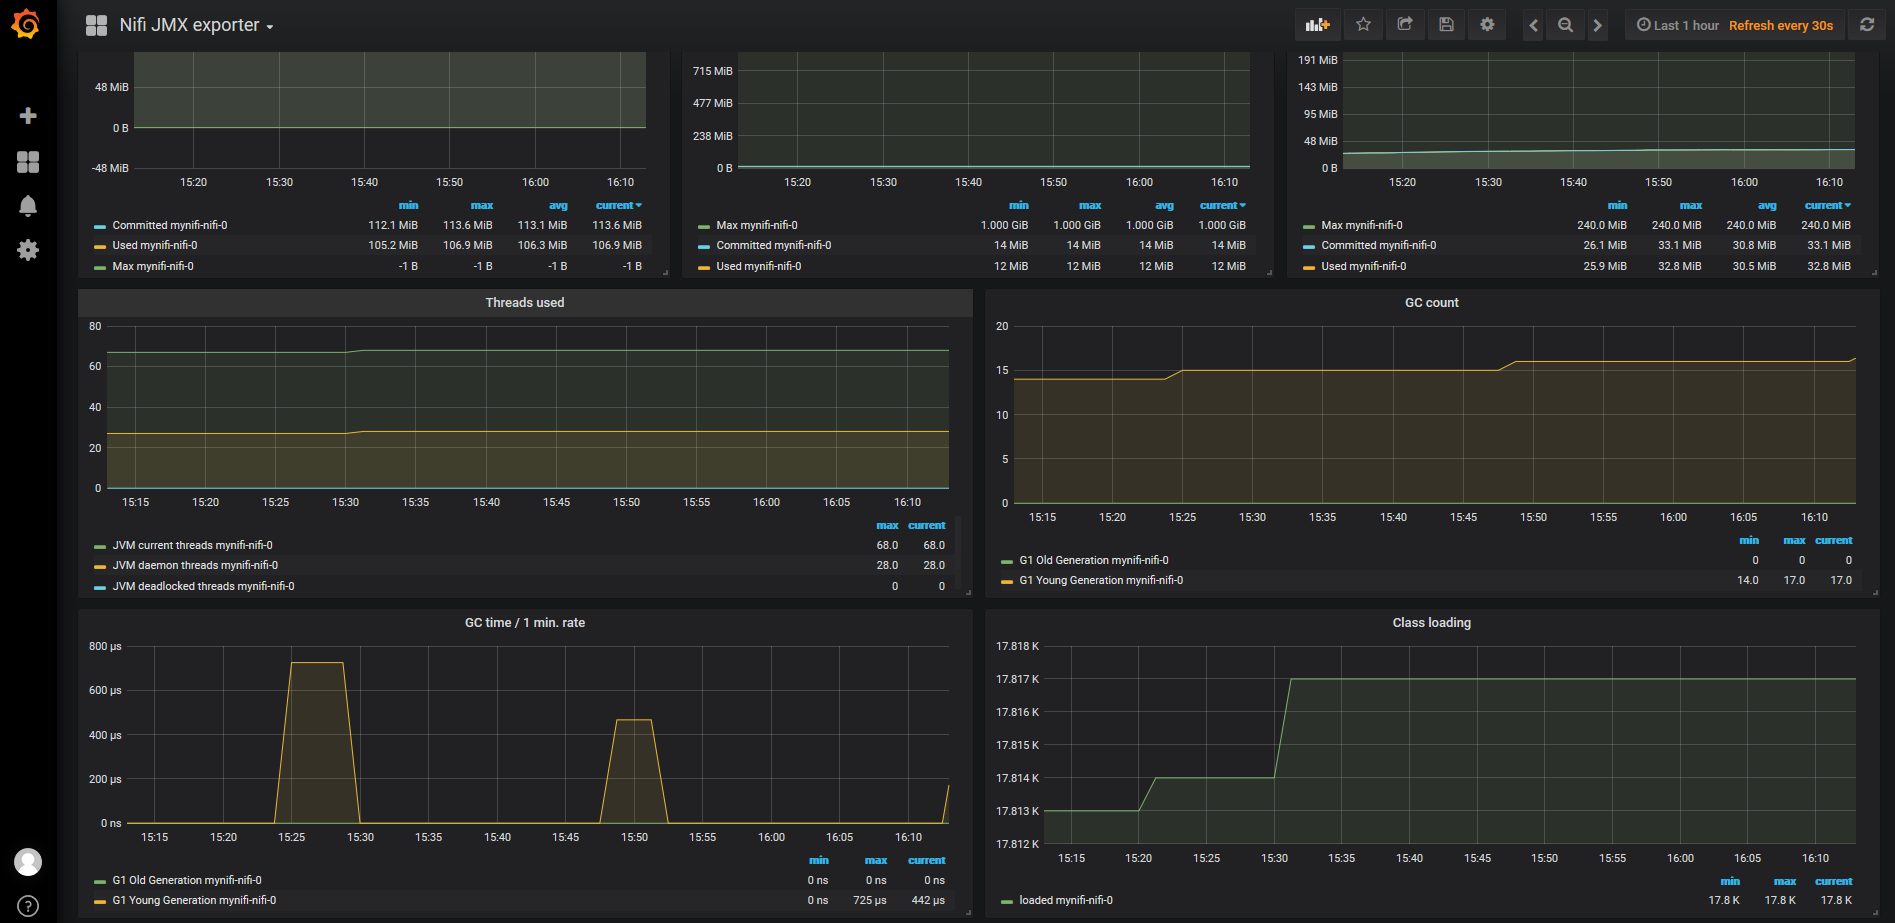Save dashboard using the floppy disk icon
The height and width of the screenshot is (923, 1895).
tap(1446, 25)
